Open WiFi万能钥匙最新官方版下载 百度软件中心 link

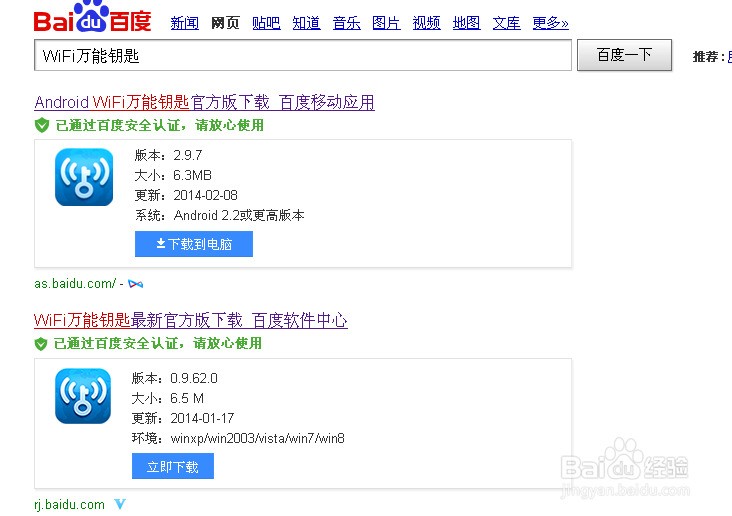(190, 320)
